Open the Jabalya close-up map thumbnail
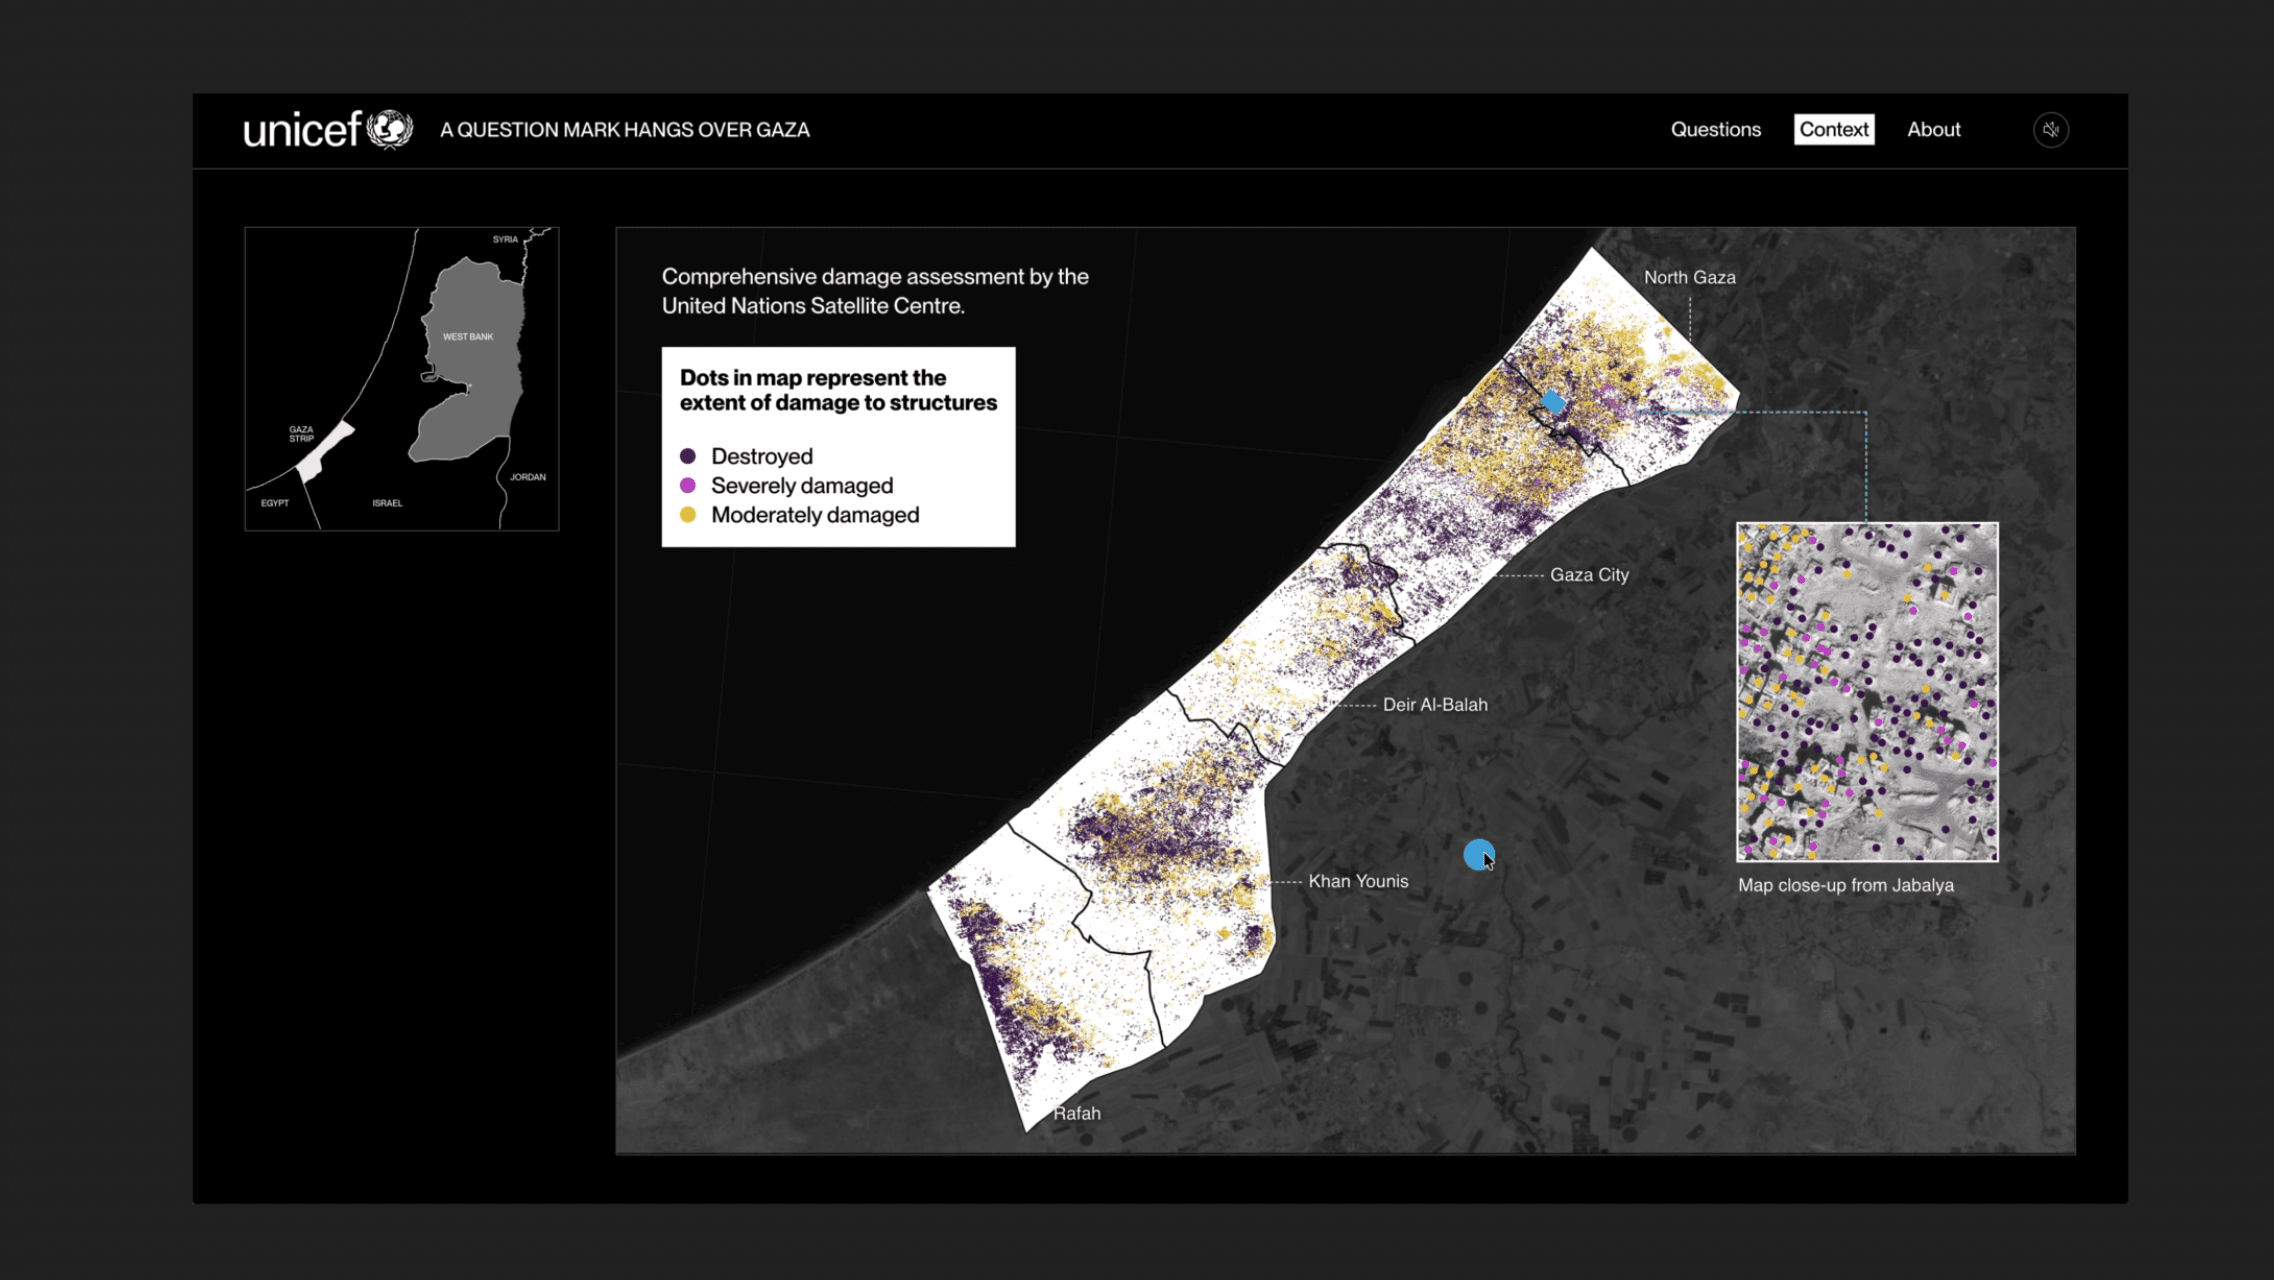The image size is (2274, 1280). (1867, 691)
